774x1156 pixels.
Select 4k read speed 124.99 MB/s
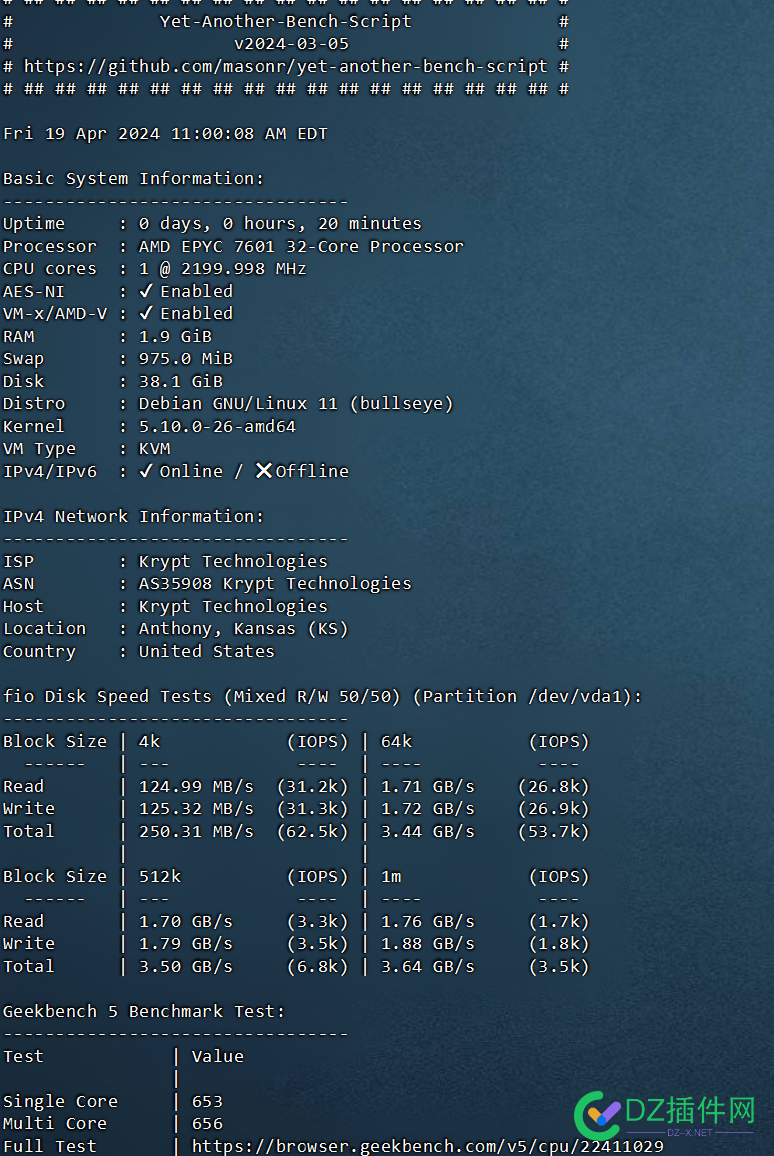coord(196,787)
